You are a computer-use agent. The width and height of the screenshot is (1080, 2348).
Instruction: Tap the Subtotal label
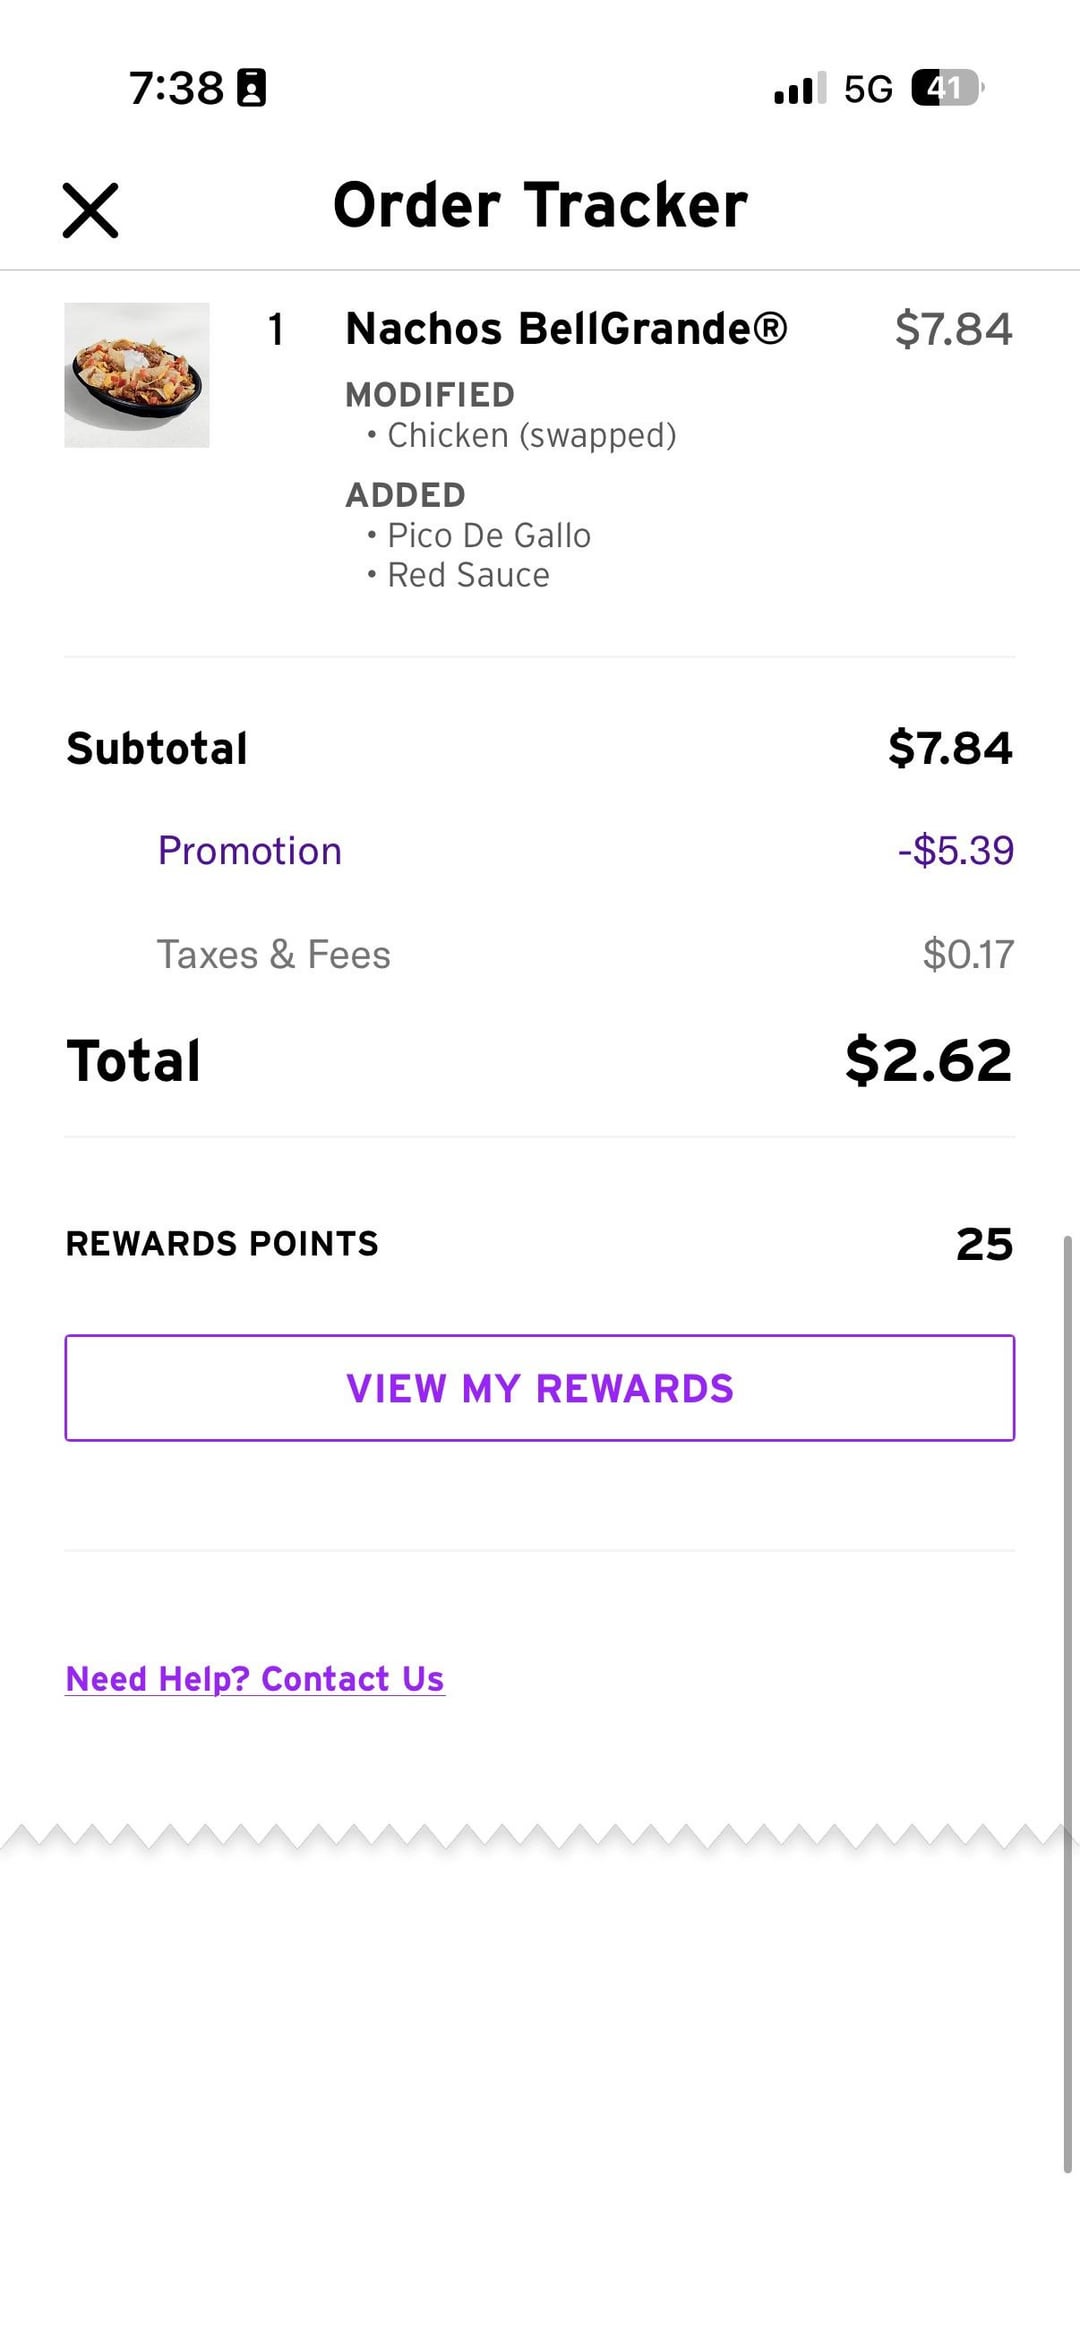point(157,749)
